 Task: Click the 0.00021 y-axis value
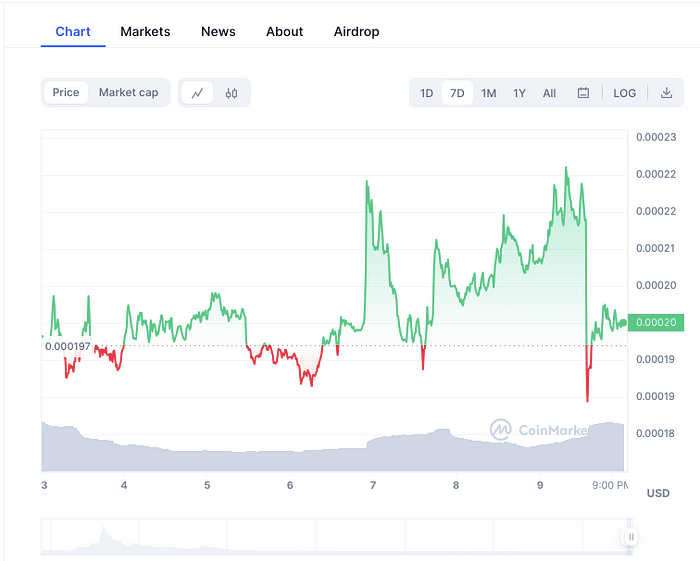click(x=656, y=248)
